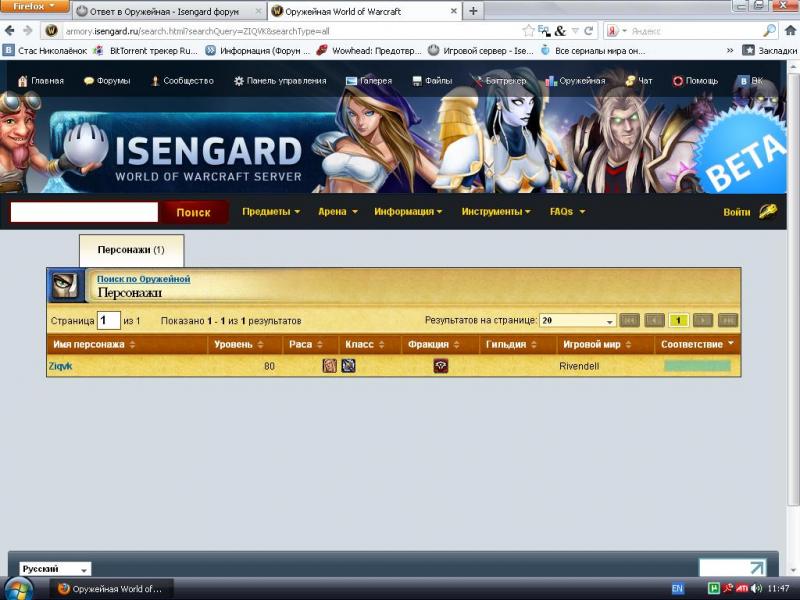Open the Wowhead bookmark

[x=369, y=51]
